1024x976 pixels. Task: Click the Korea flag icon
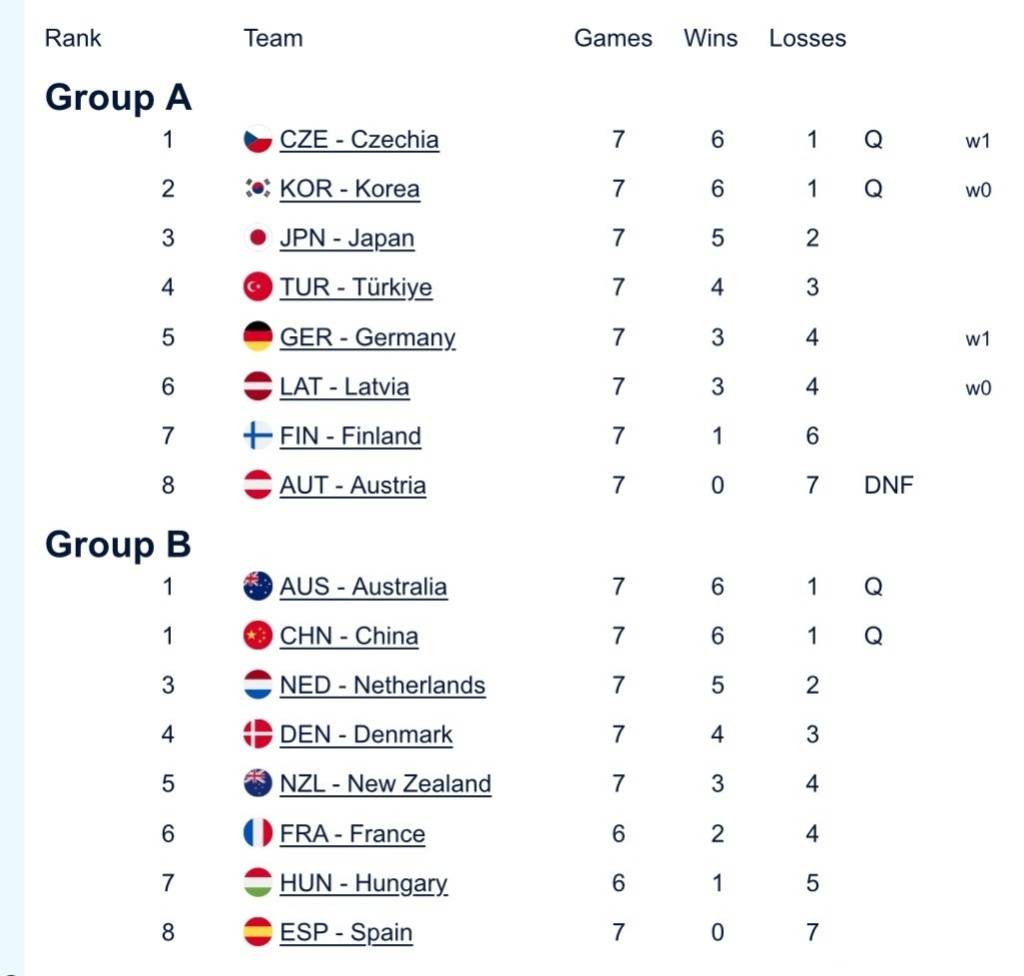point(258,189)
